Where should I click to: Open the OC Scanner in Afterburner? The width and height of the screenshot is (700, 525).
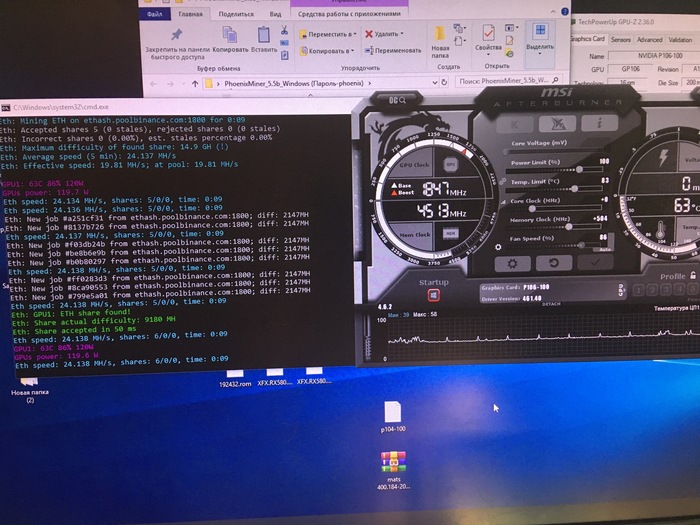(397, 100)
